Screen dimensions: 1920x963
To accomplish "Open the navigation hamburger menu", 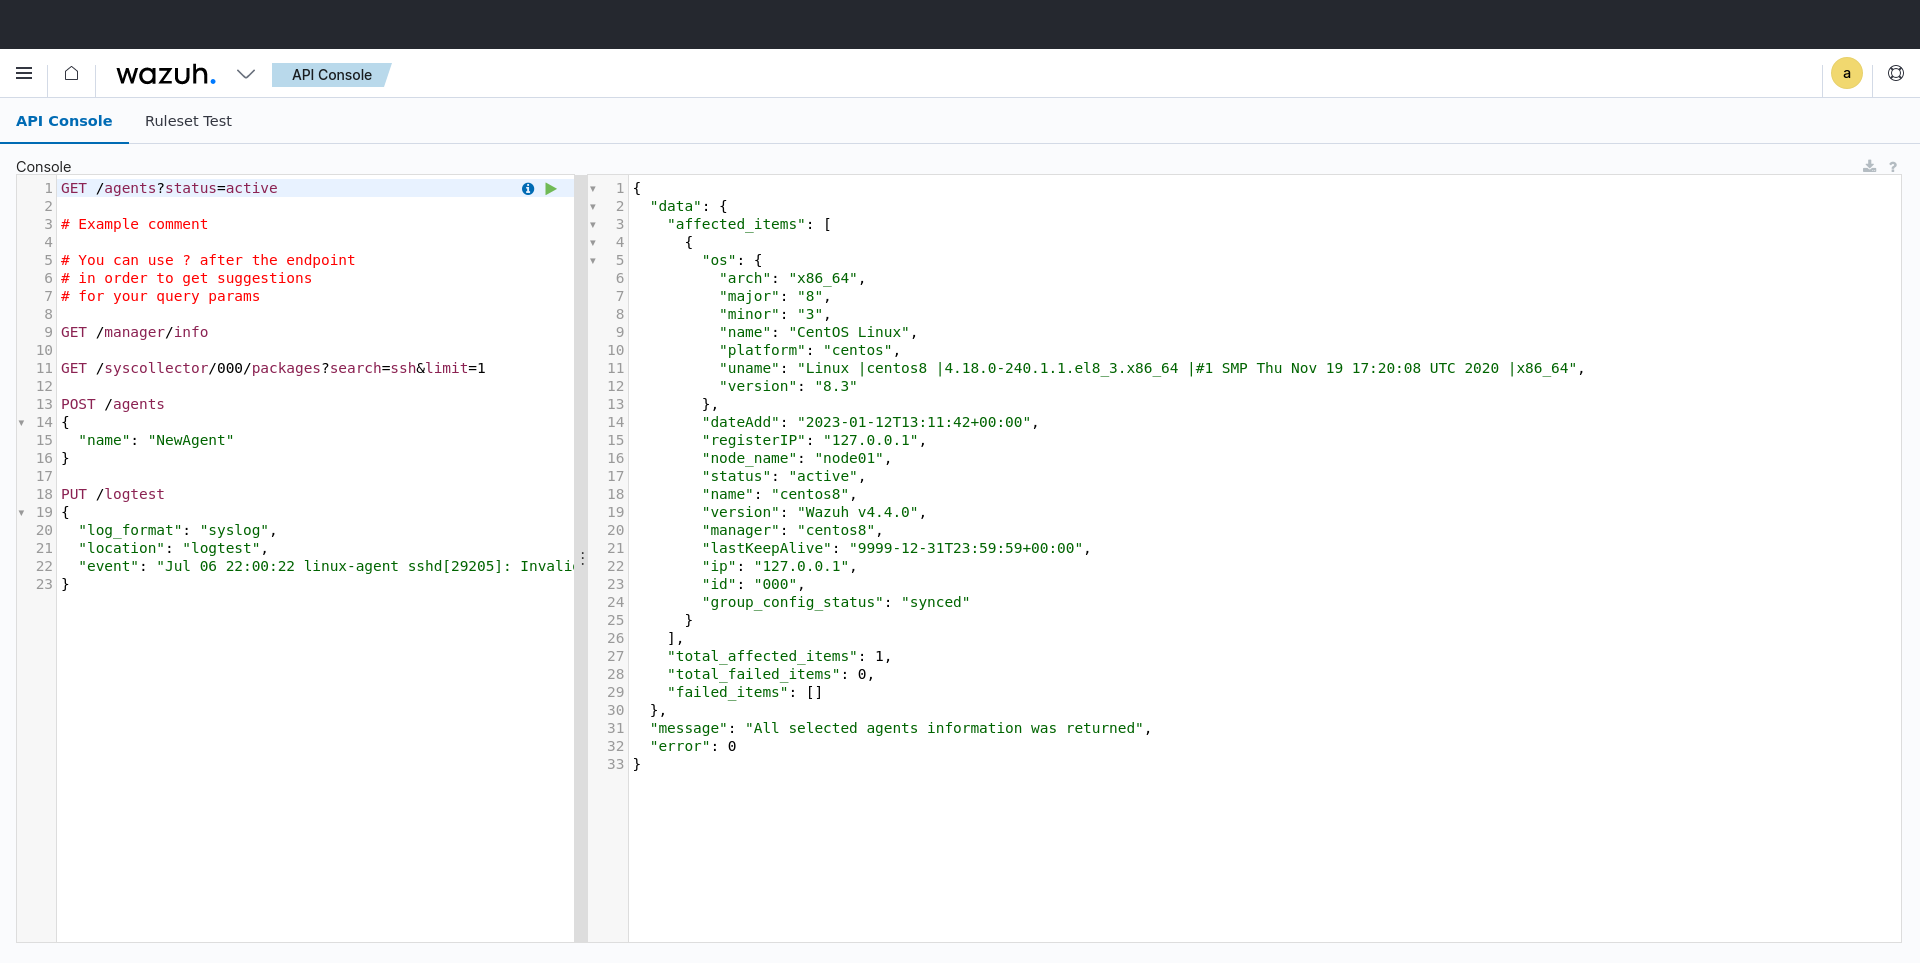I will [x=24, y=73].
